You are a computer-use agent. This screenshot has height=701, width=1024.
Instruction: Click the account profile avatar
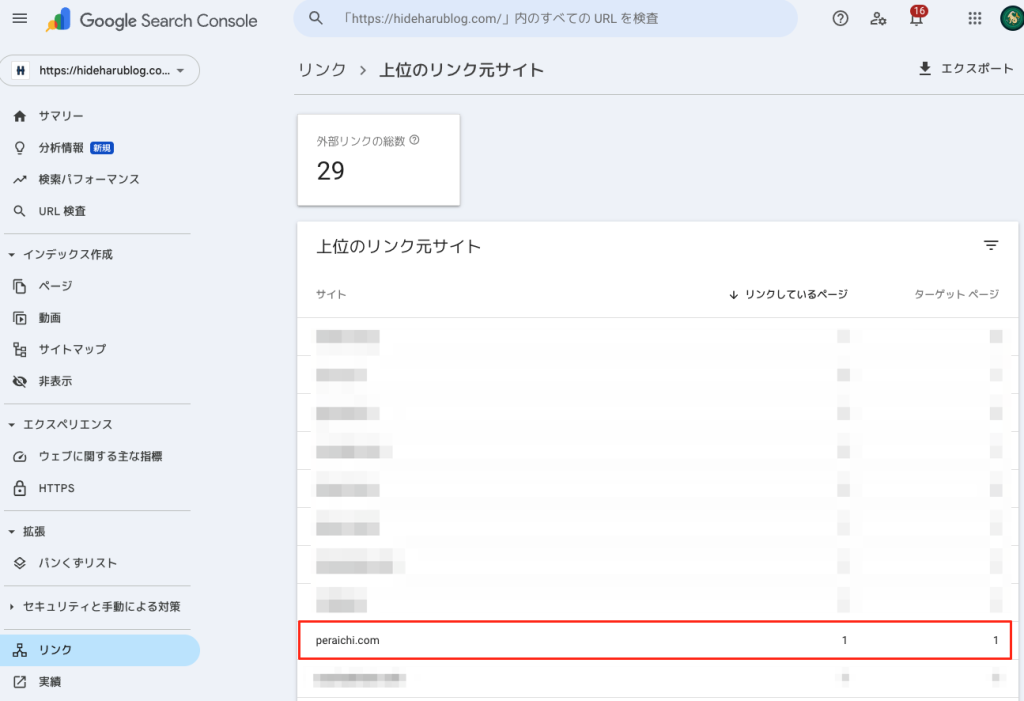point(1010,19)
